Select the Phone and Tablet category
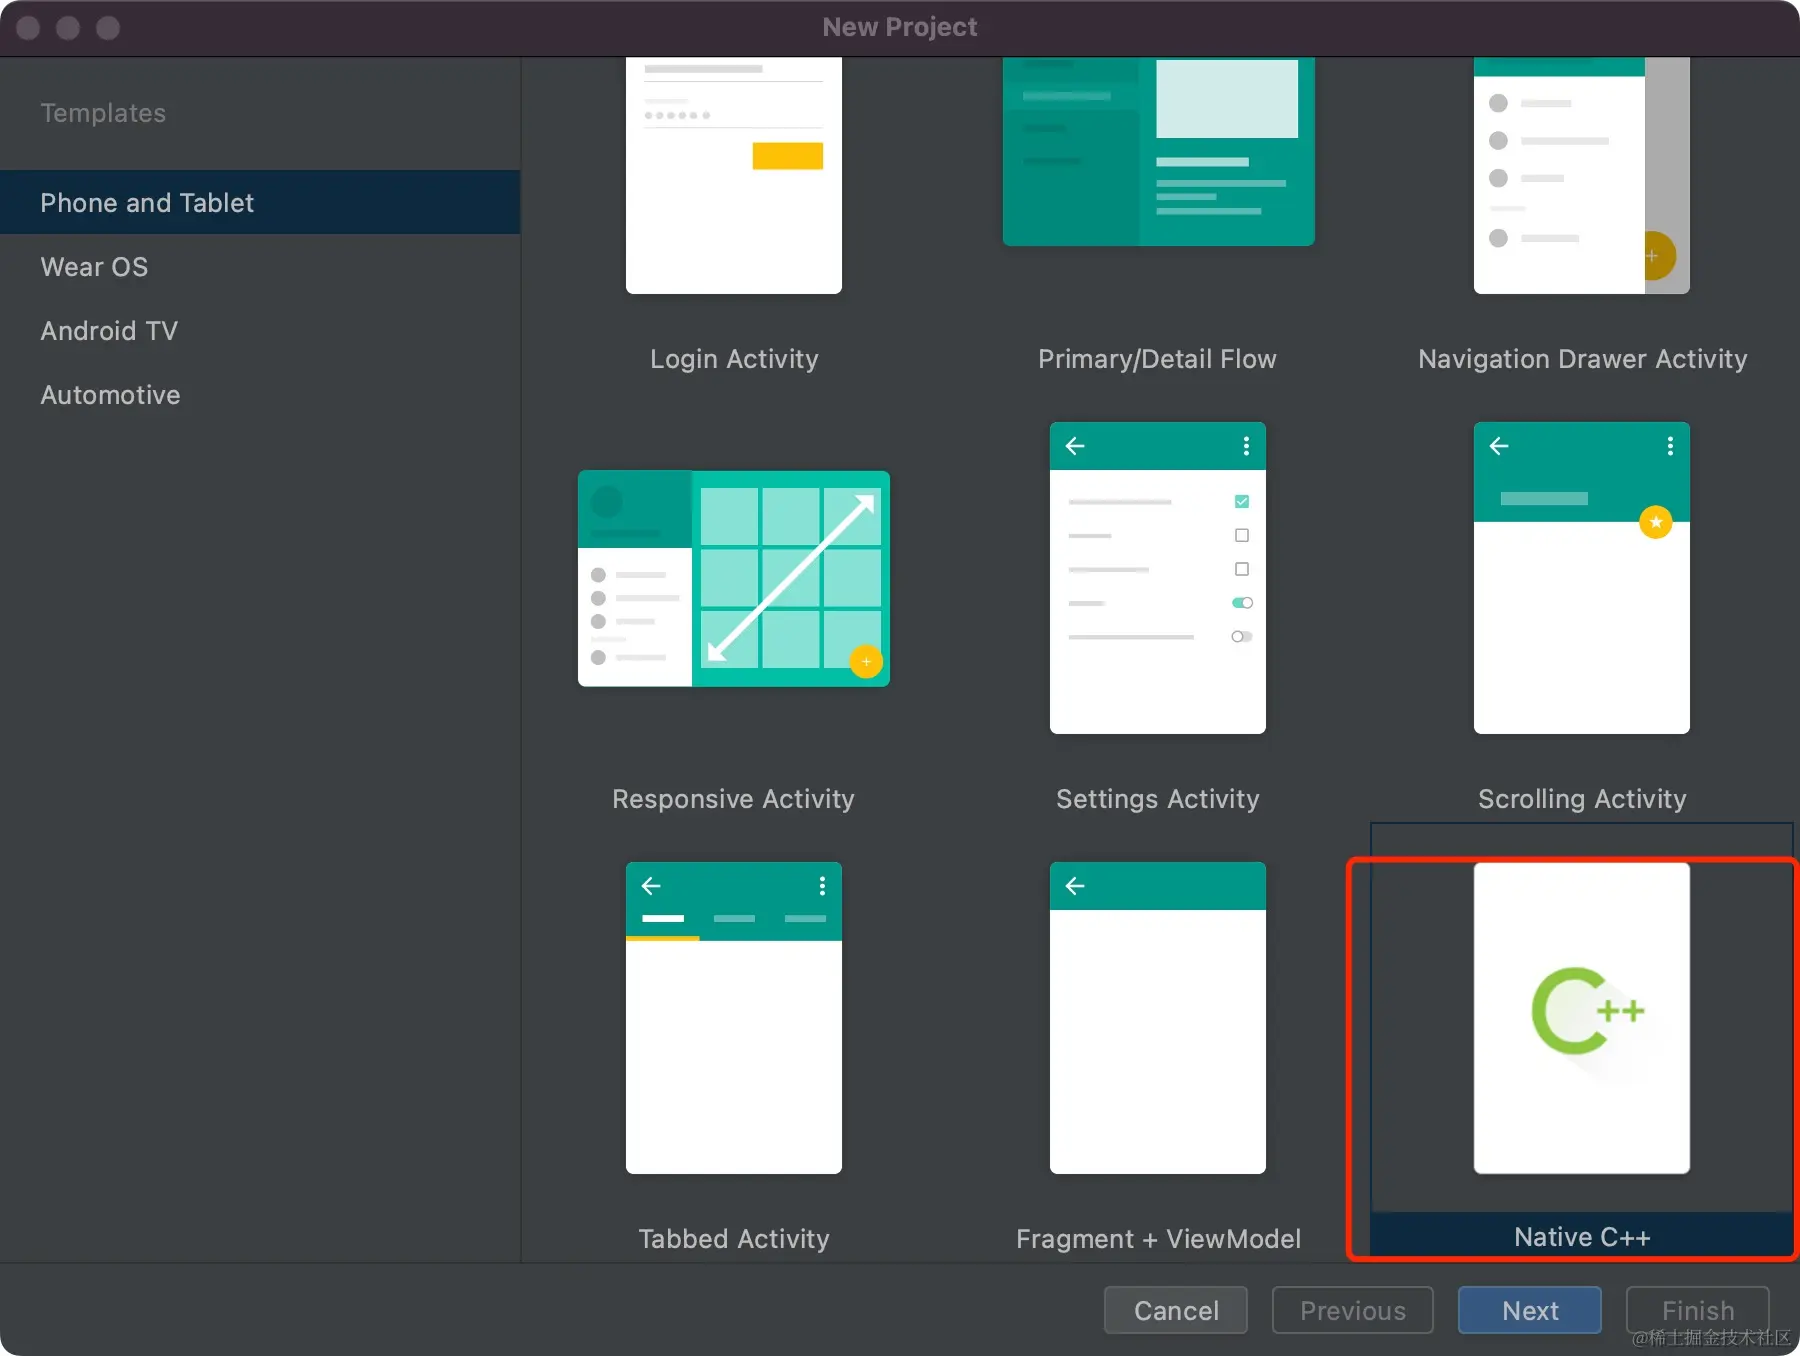This screenshot has height=1356, width=1800. click(x=260, y=202)
